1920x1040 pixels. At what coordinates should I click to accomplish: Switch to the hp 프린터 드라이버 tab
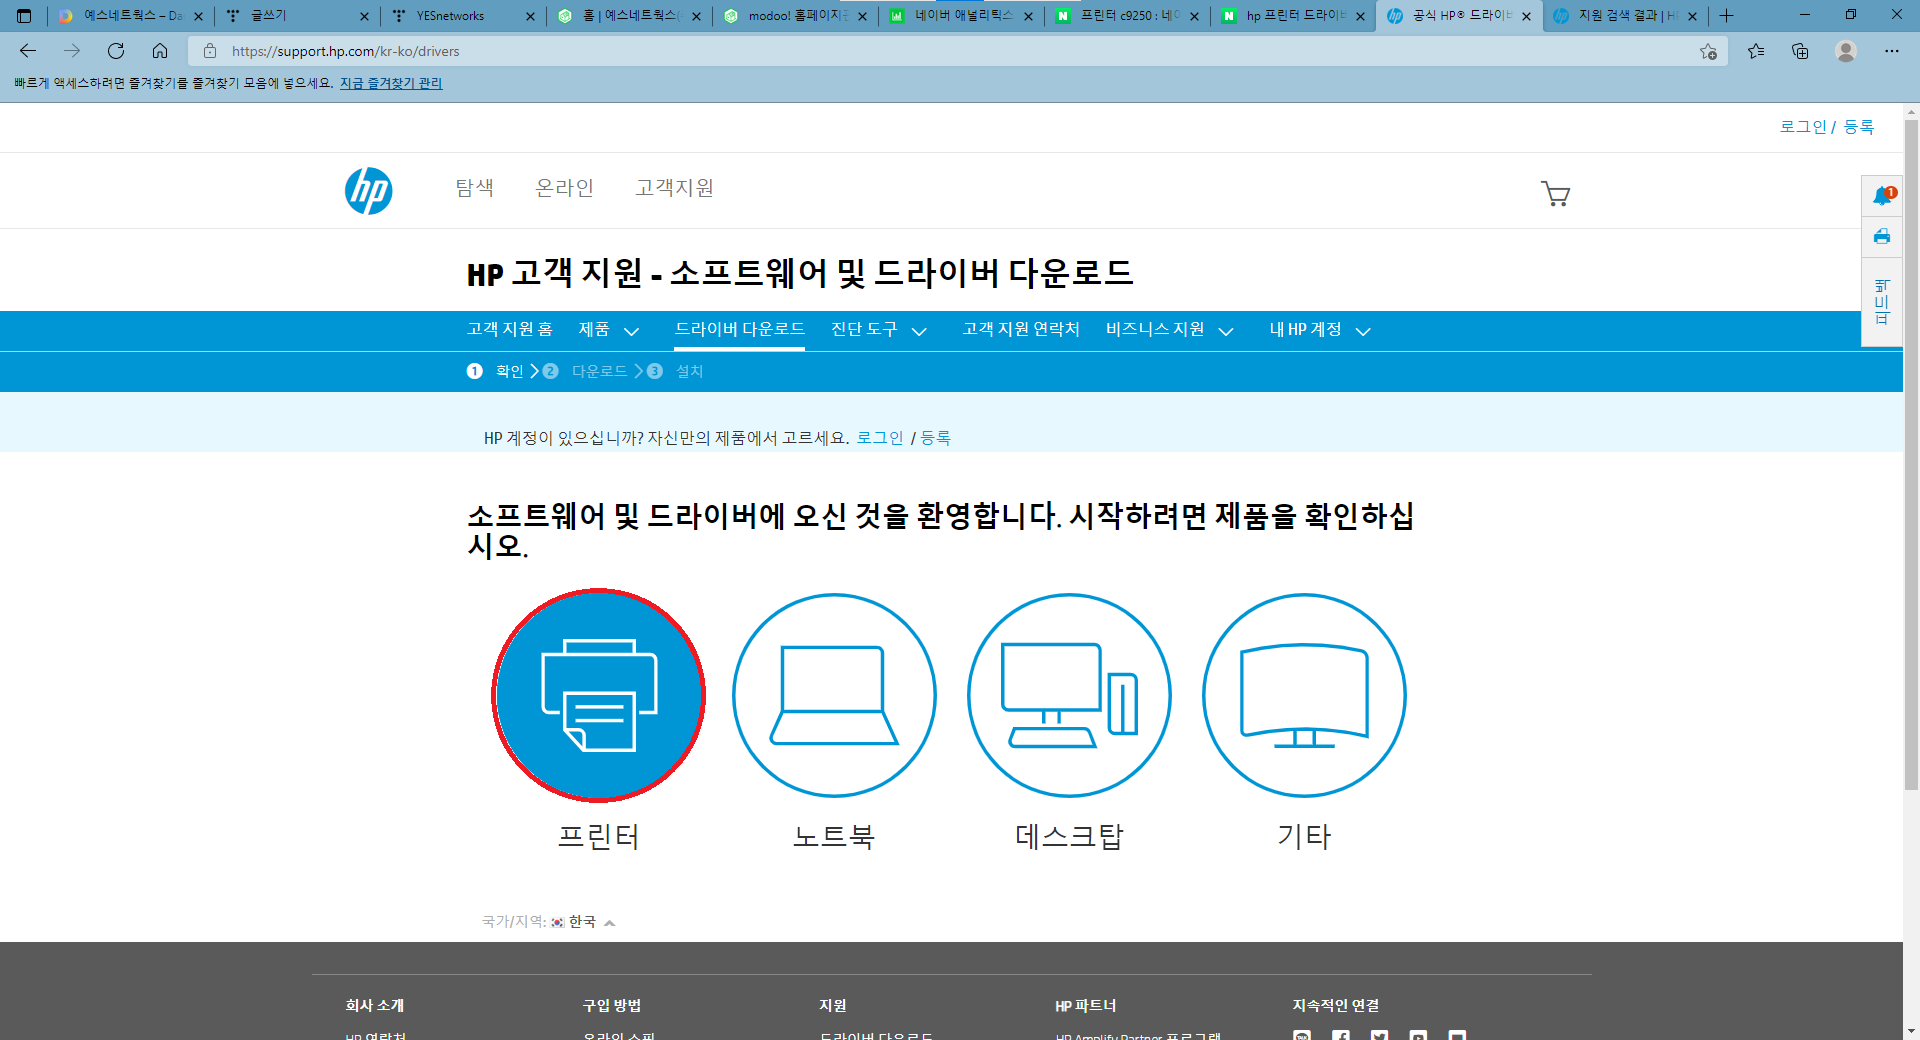coord(1294,16)
